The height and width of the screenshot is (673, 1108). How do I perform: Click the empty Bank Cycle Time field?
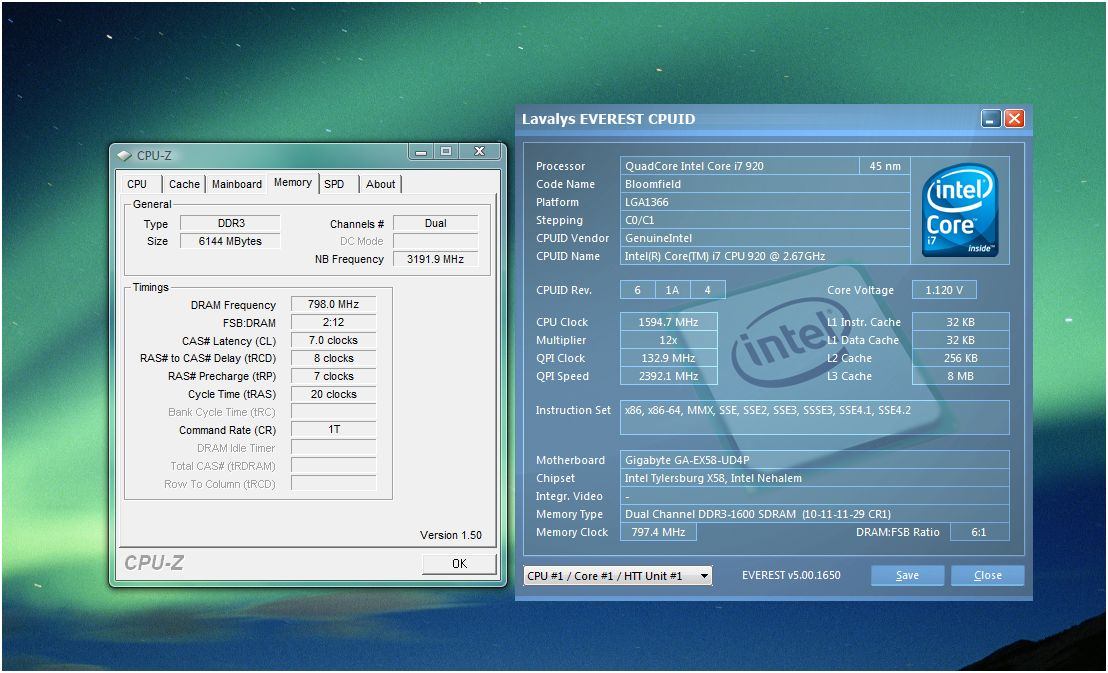[334, 412]
